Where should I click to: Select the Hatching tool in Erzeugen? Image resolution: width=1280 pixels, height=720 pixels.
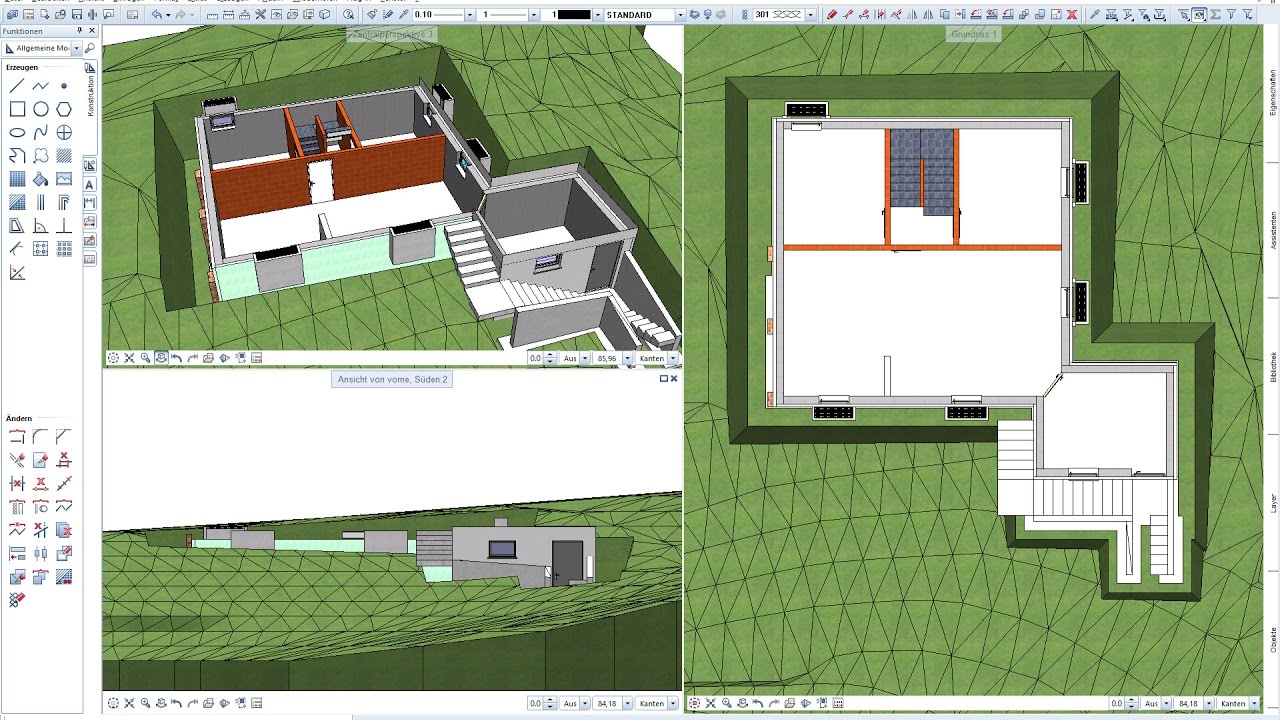64,156
